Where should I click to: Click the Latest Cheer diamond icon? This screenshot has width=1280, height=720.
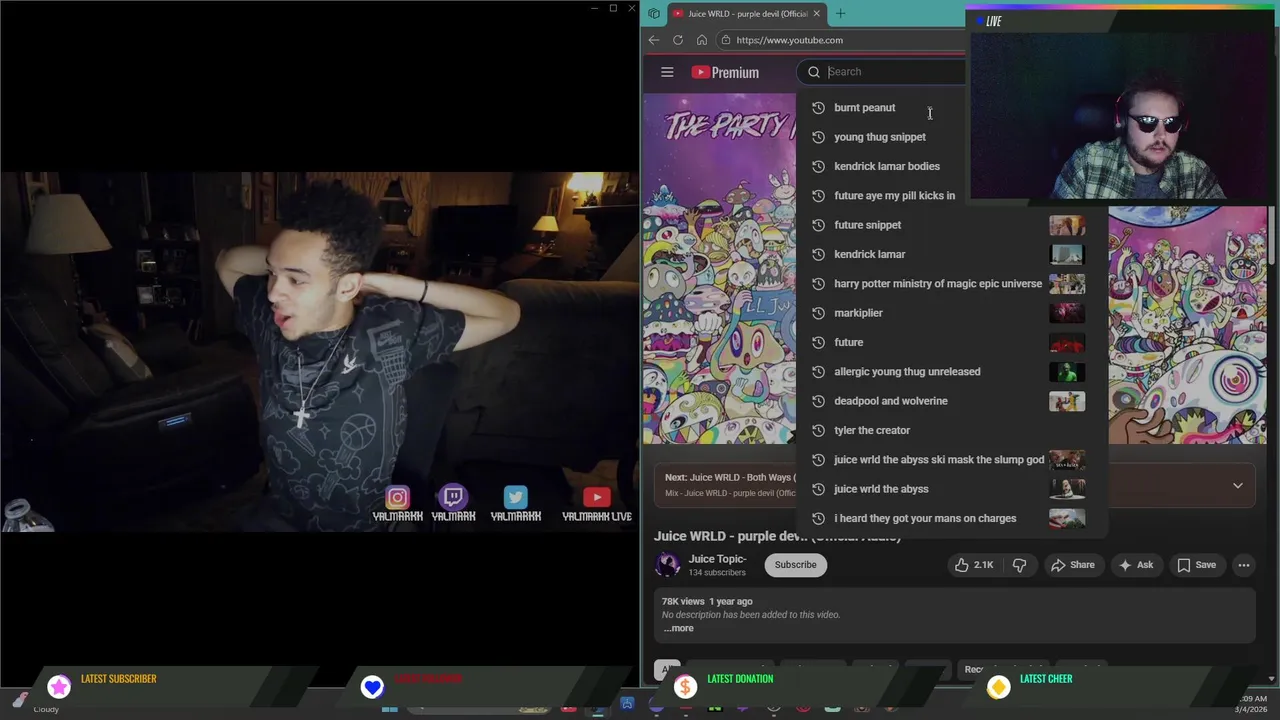click(x=998, y=686)
